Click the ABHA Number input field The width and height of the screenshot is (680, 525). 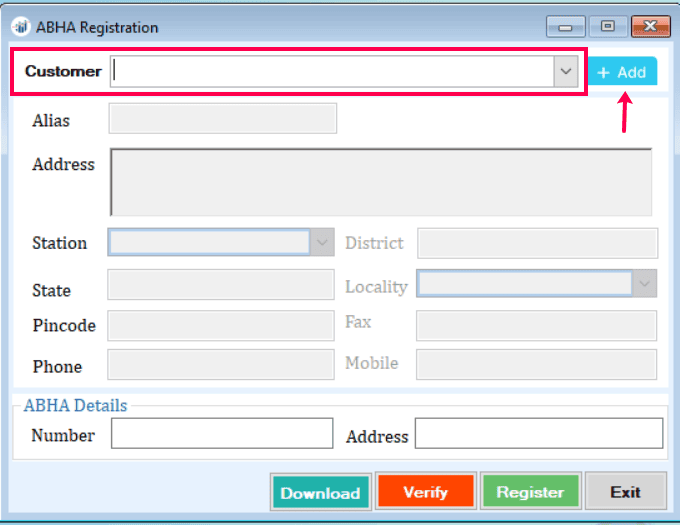(x=222, y=433)
